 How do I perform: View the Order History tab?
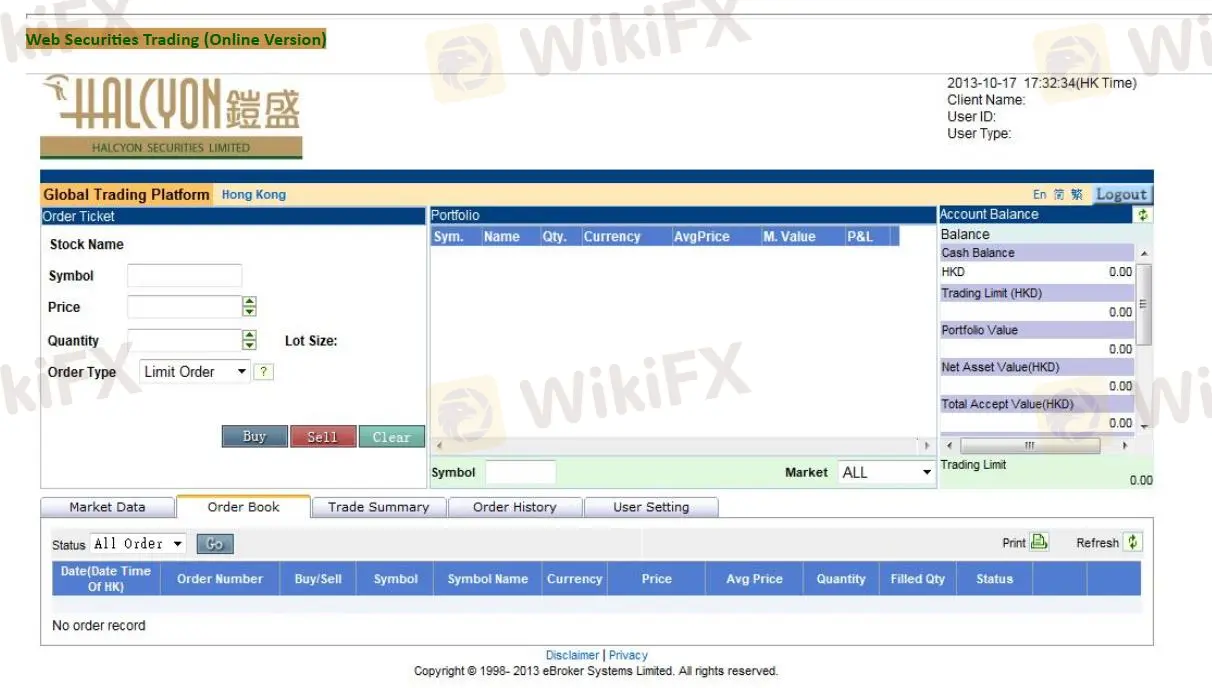(x=514, y=507)
